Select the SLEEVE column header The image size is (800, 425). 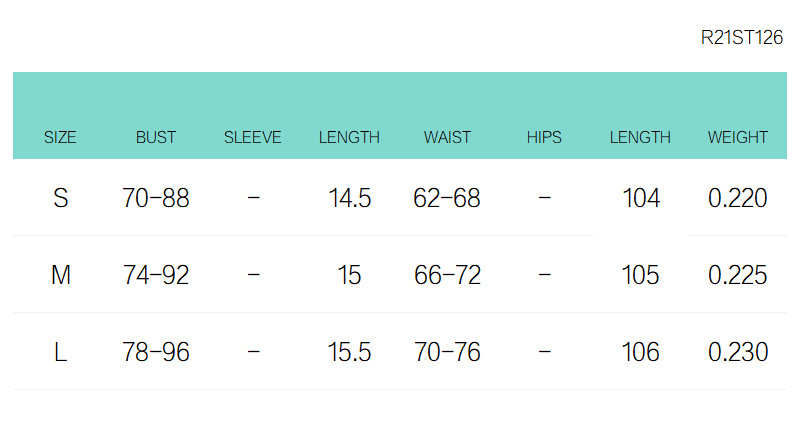point(253,138)
